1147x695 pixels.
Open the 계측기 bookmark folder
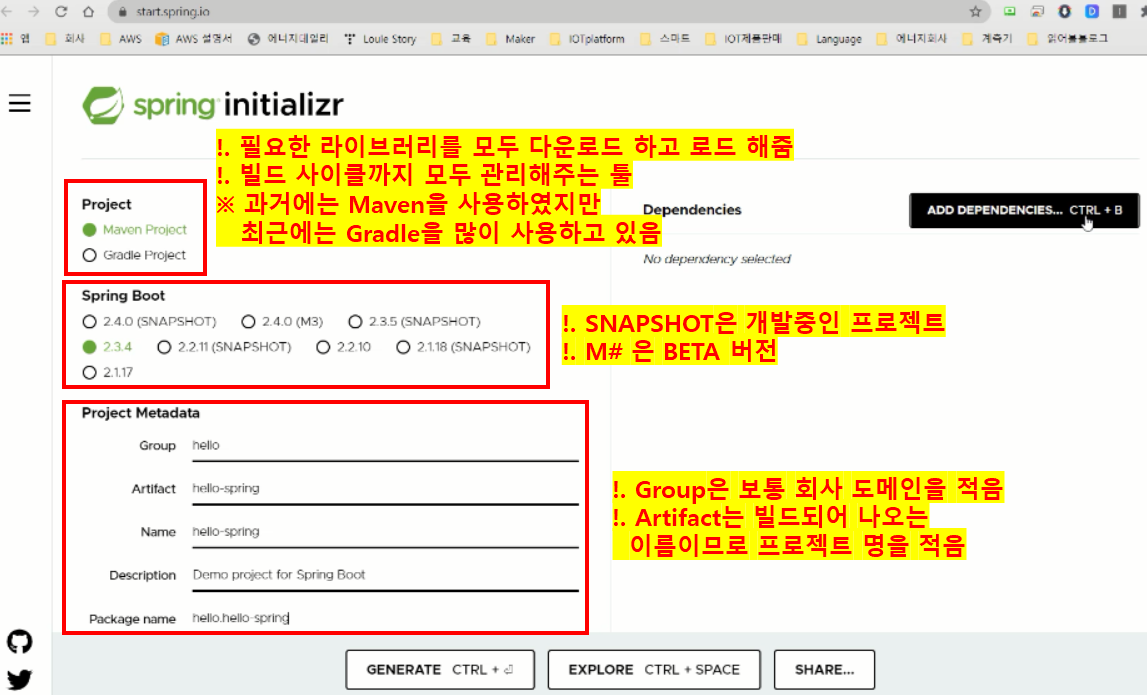988,39
